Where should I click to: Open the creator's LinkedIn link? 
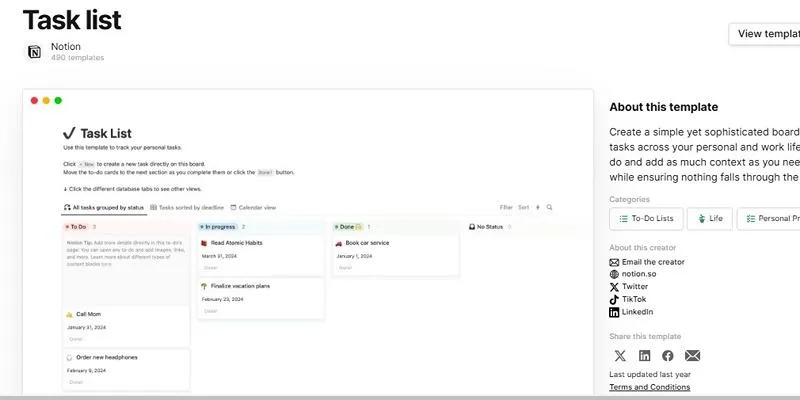pyautogui.click(x=637, y=312)
